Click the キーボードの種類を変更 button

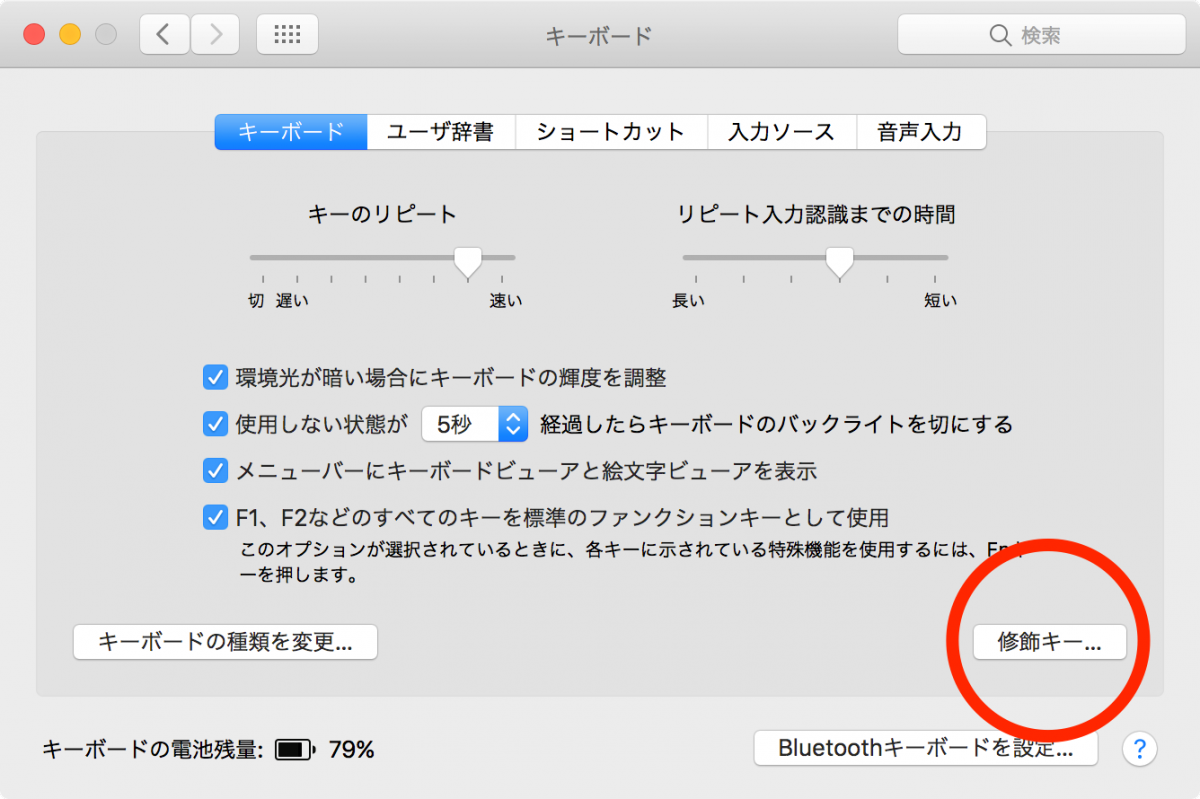click(x=225, y=642)
